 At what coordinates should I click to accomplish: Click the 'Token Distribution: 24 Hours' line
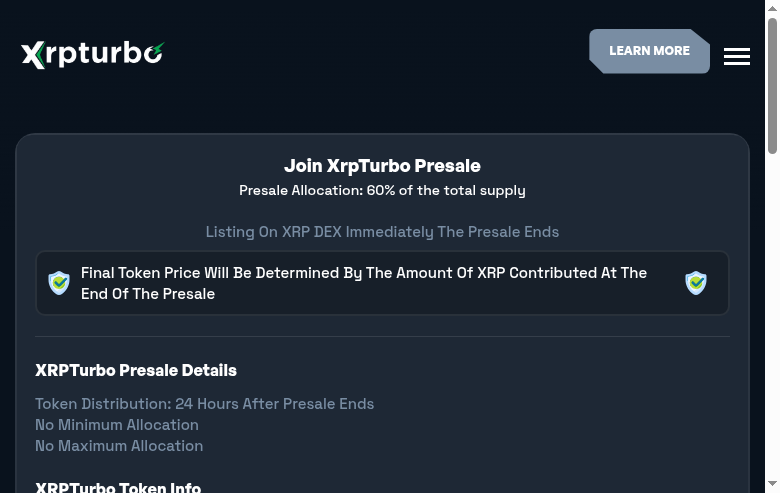(x=204, y=404)
